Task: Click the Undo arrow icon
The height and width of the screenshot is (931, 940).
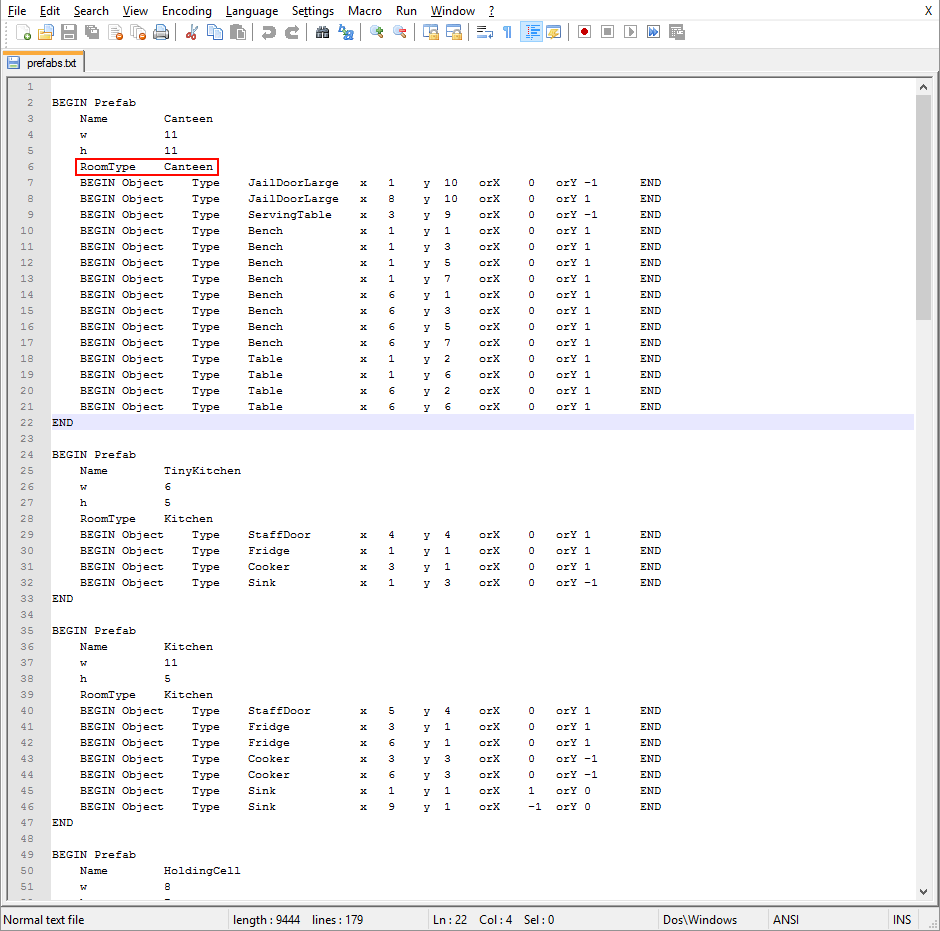Action: point(269,32)
